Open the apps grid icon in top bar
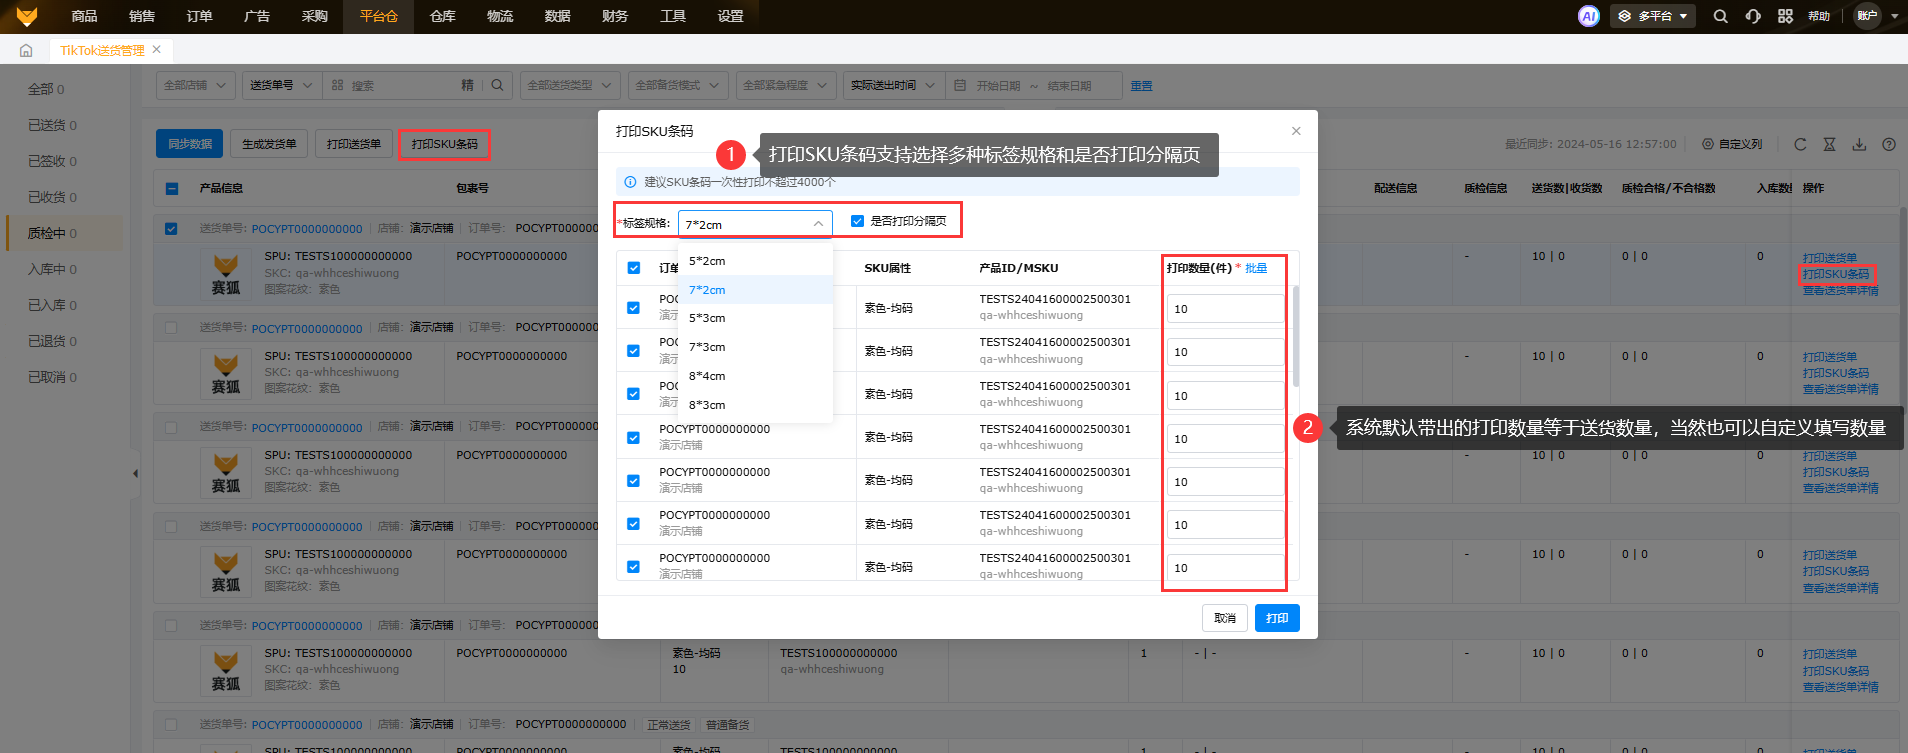This screenshot has height=753, width=1908. tap(1785, 16)
